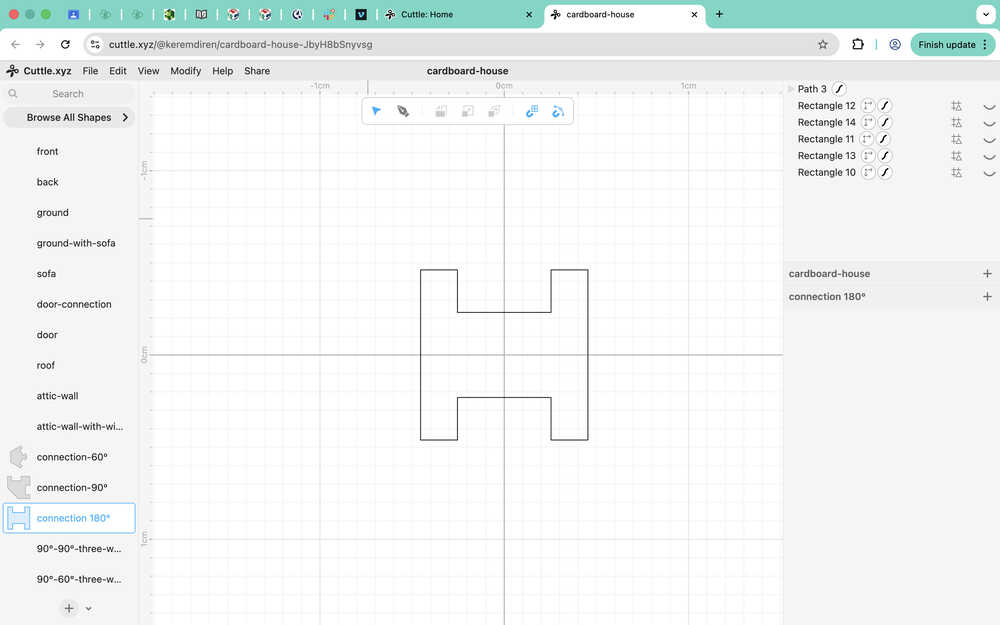Select the arrow Select tool
1000x625 pixels.
click(376, 111)
